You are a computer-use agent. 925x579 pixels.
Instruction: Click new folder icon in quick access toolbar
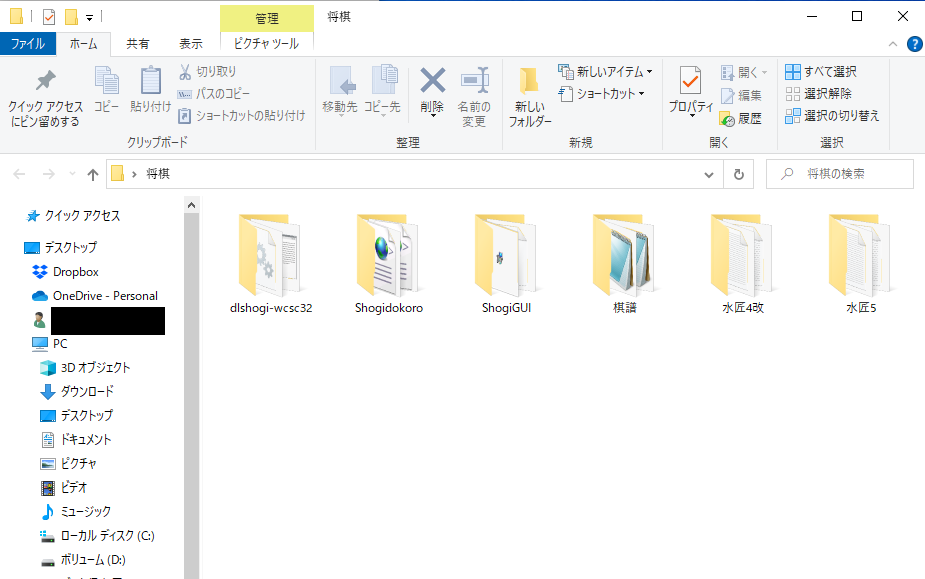pos(71,17)
